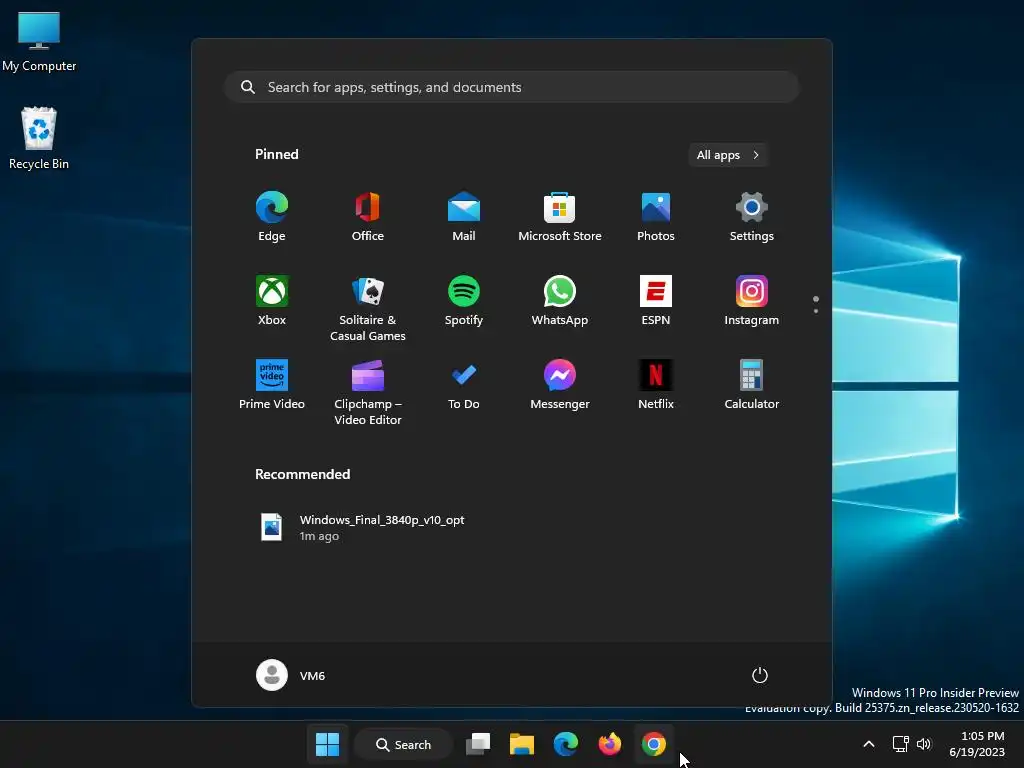Image resolution: width=1024 pixels, height=768 pixels.
Task: Open the network status tray icon
Action: (901, 744)
